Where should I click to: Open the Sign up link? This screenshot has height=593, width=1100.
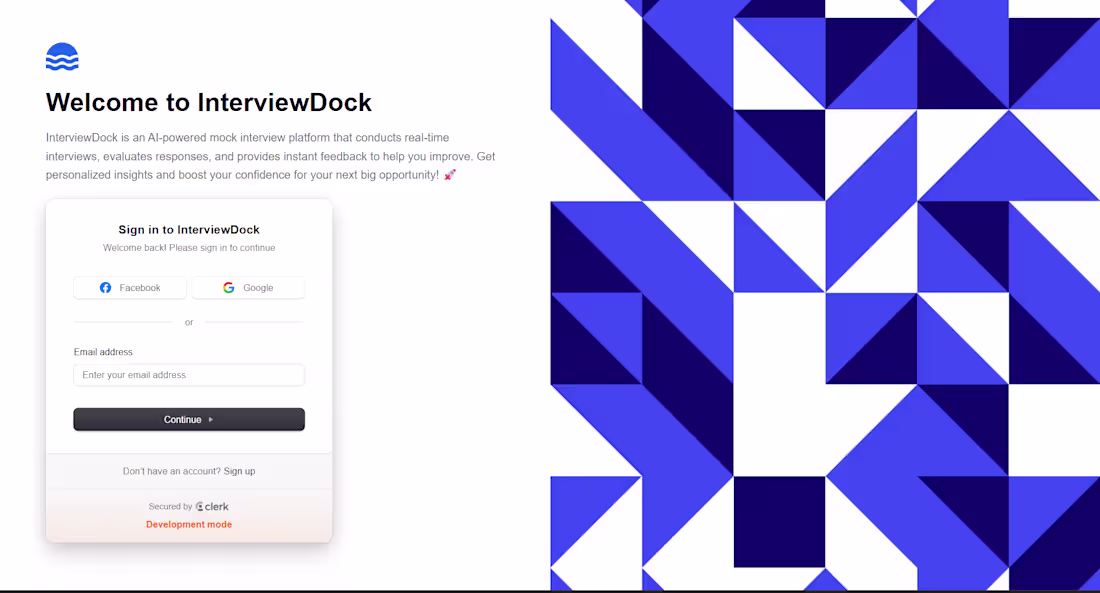pyautogui.click(x=239, y=472)
